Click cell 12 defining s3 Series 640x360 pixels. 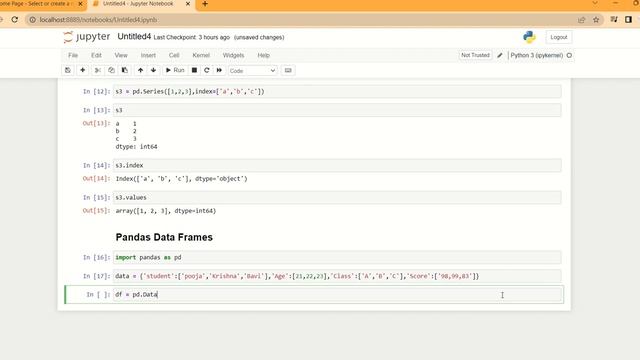337,91
